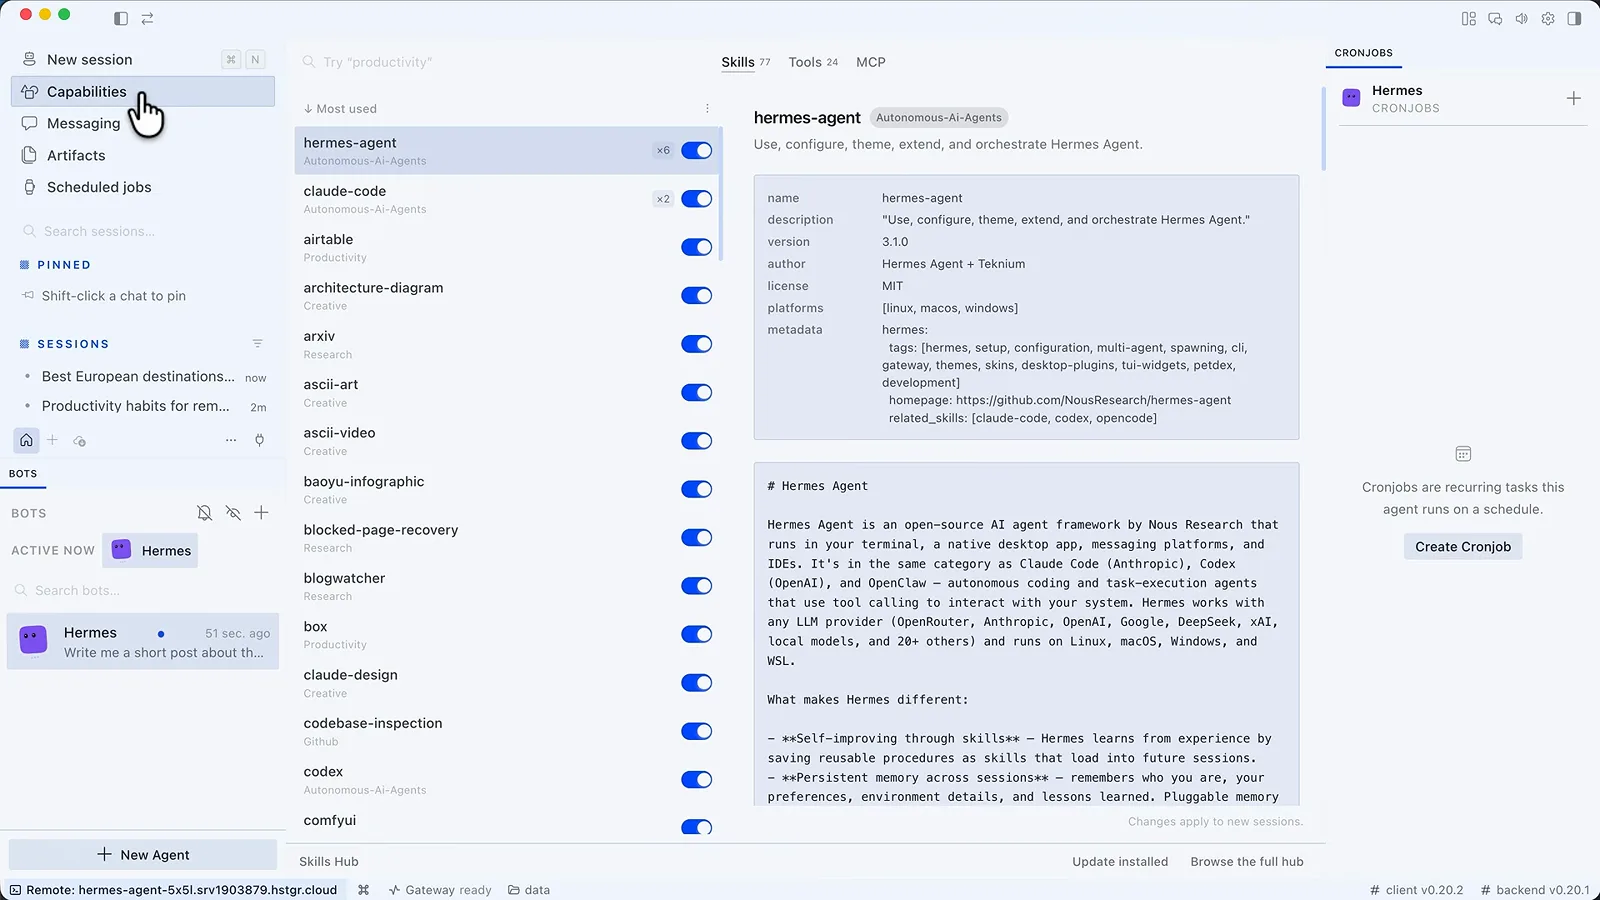Open the three-dot menu above the skills list
The height and width of the screenshot is (900, 1600).
[707, 109]
